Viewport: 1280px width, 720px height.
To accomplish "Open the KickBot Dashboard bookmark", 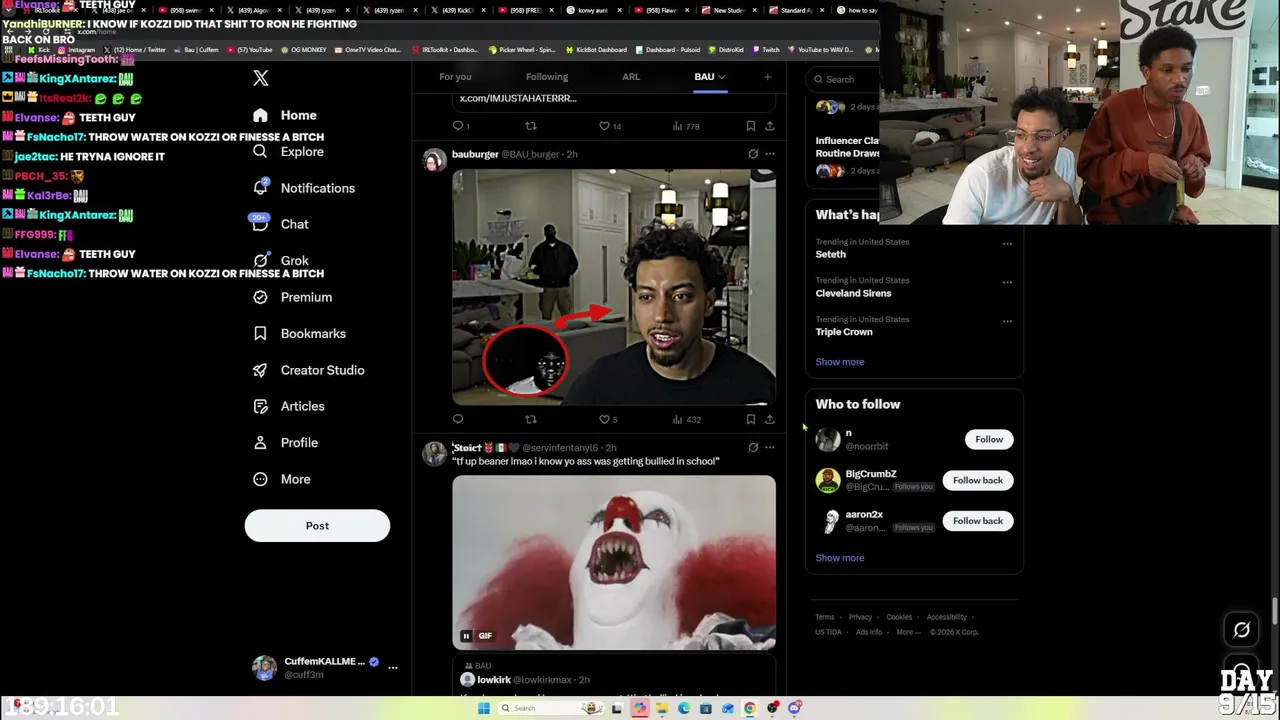I will pyautogui.click(x=596, y=50).
